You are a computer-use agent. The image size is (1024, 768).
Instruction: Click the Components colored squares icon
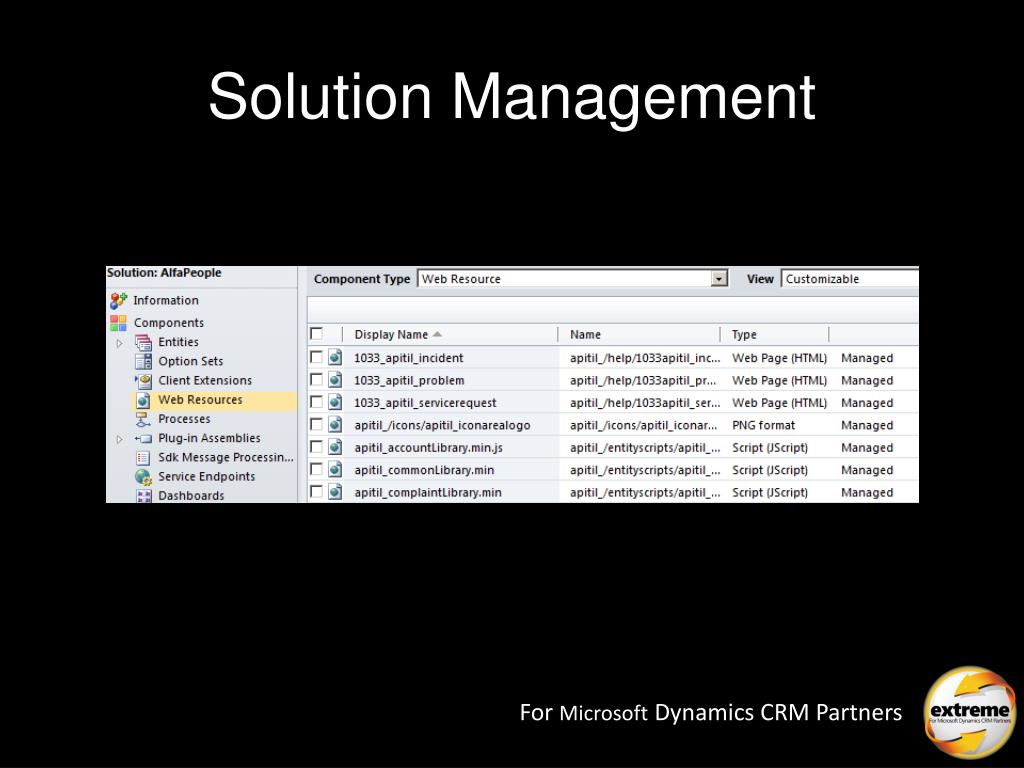point(118,323)
